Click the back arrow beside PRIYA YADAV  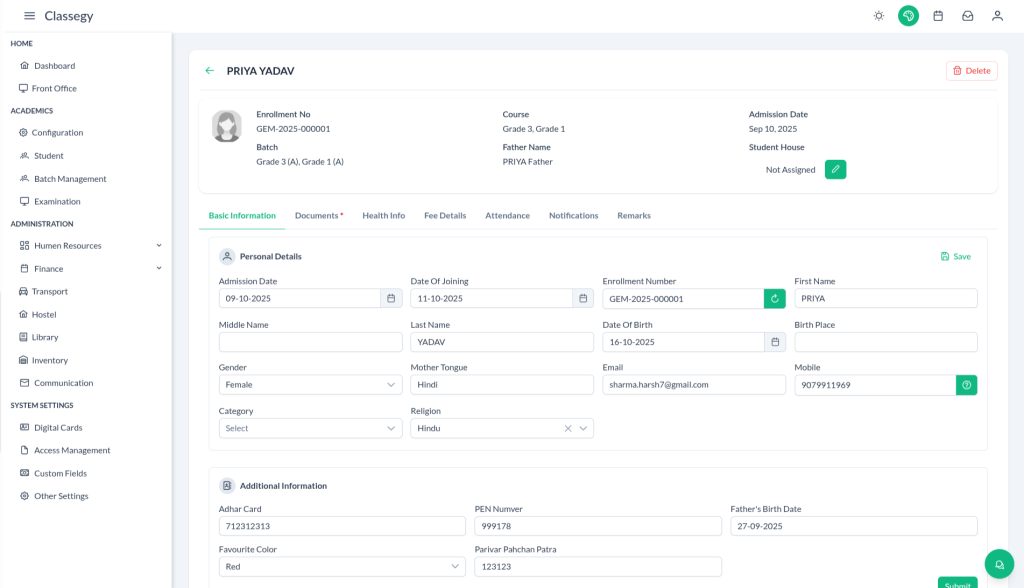(210, 71)
